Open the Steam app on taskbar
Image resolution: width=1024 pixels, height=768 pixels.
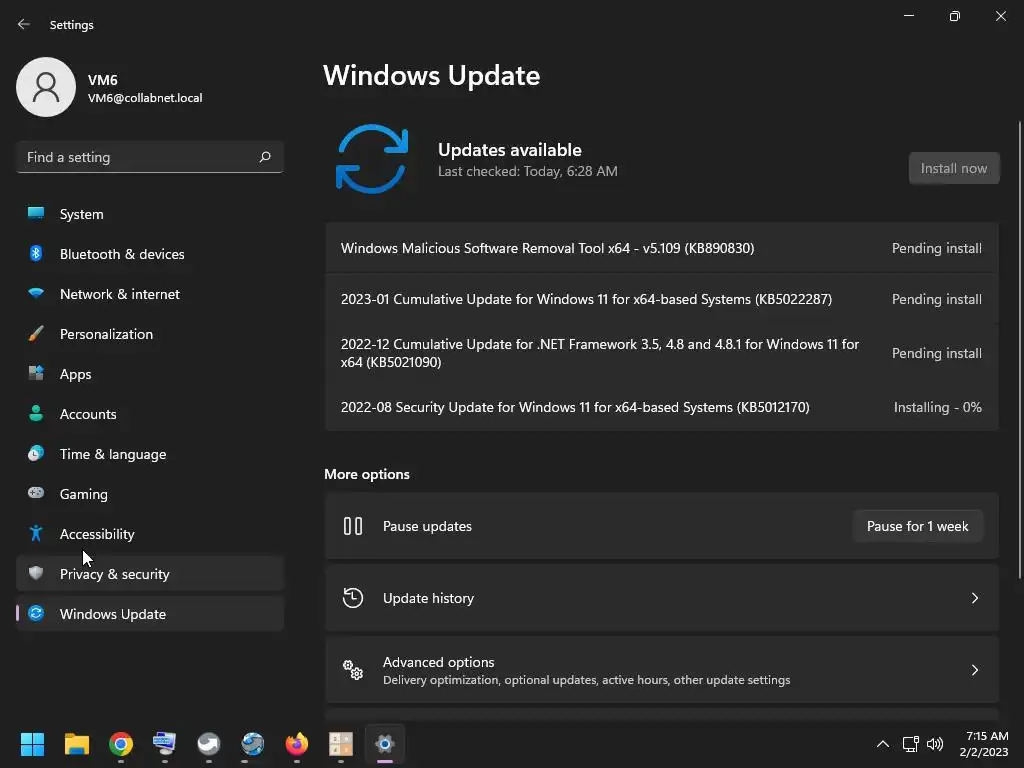(209, 744)
